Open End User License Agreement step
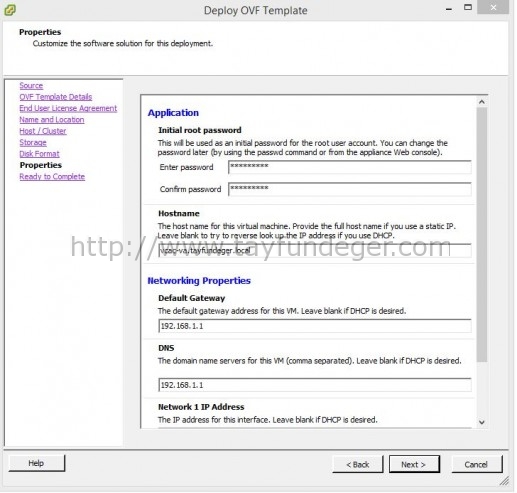Viewport: 517px width, 493px height. click(x=68, y=108)
